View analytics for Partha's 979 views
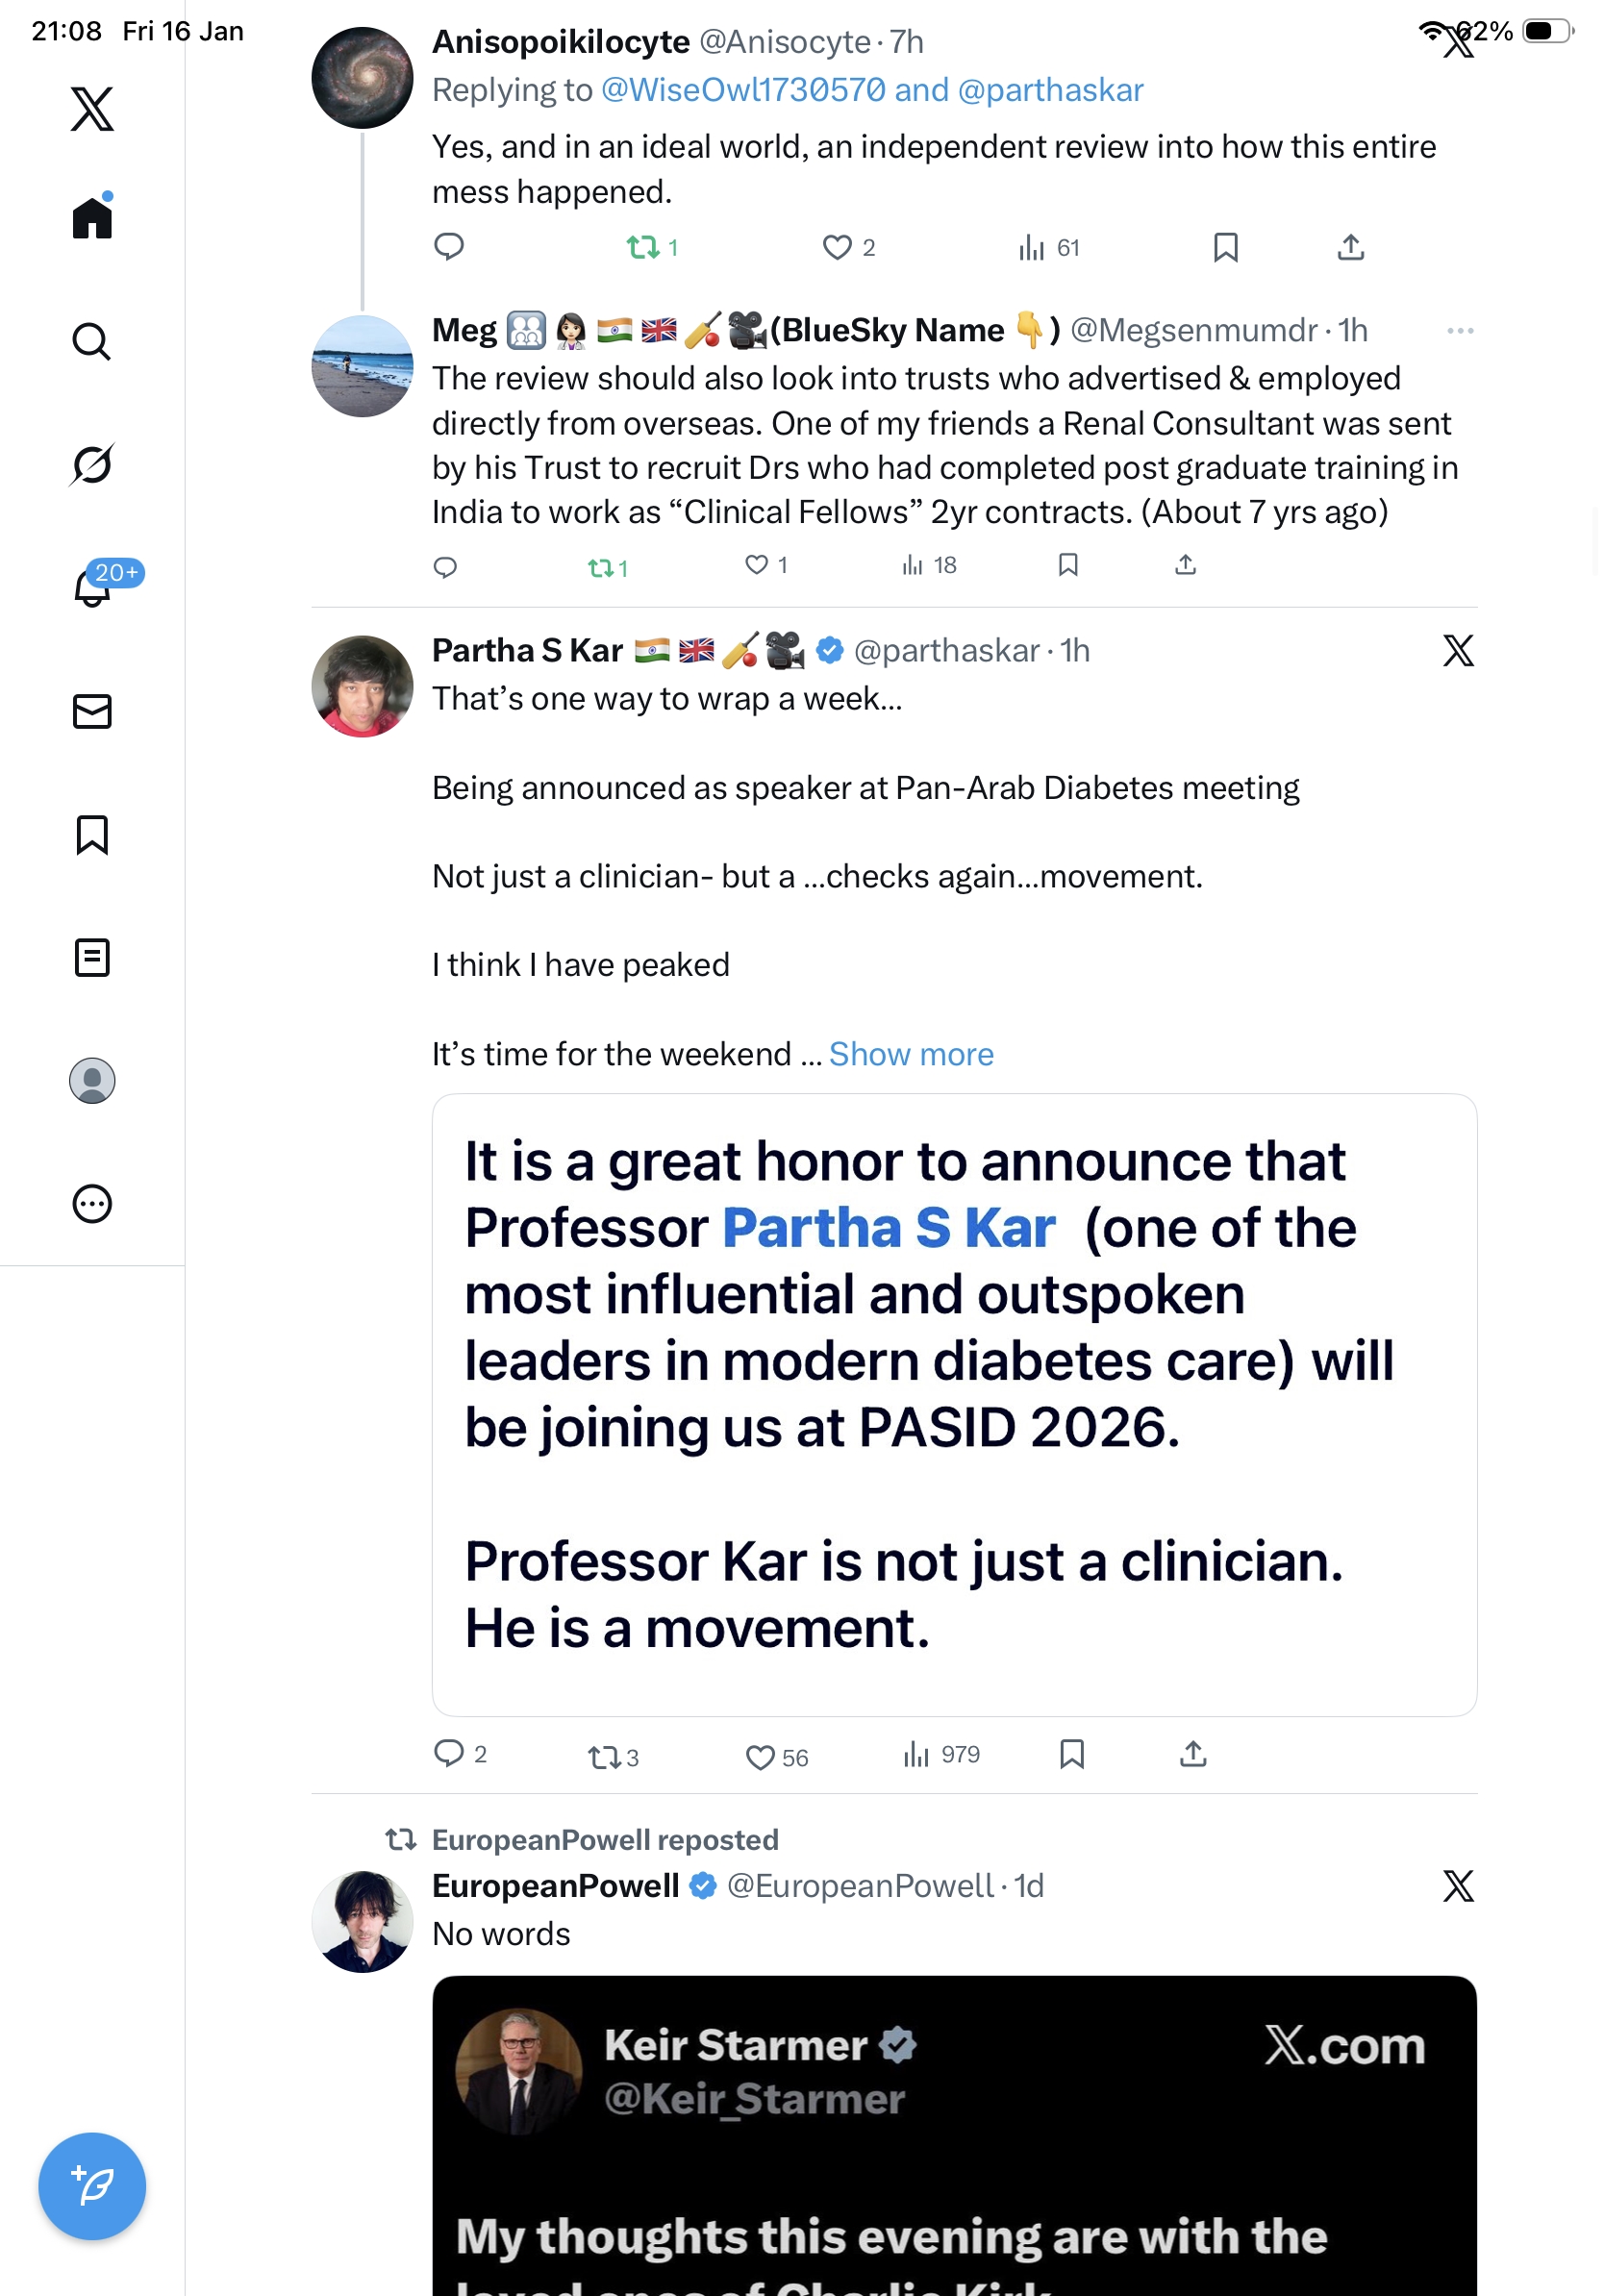 pos(942,1755)
